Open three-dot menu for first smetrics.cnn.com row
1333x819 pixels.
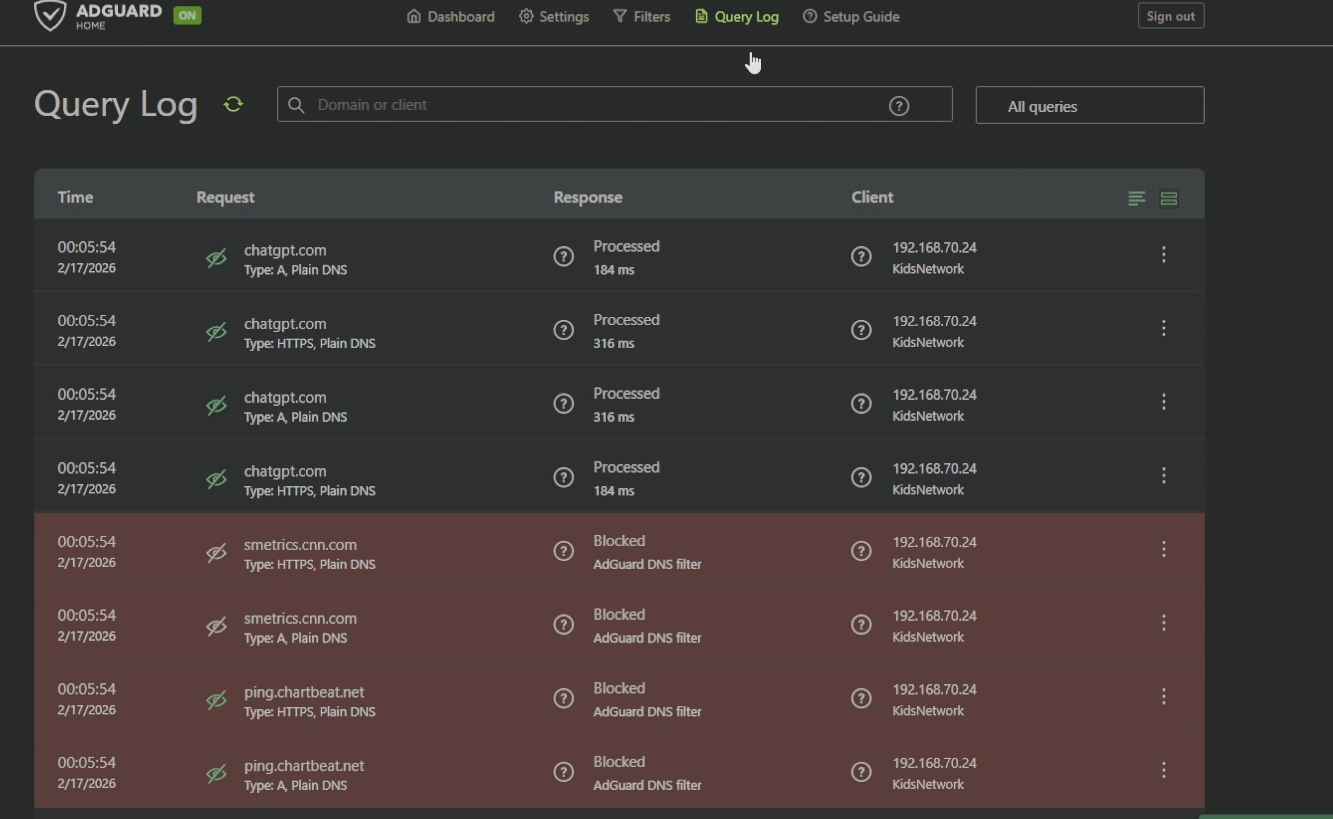[x=1163, y=549]
